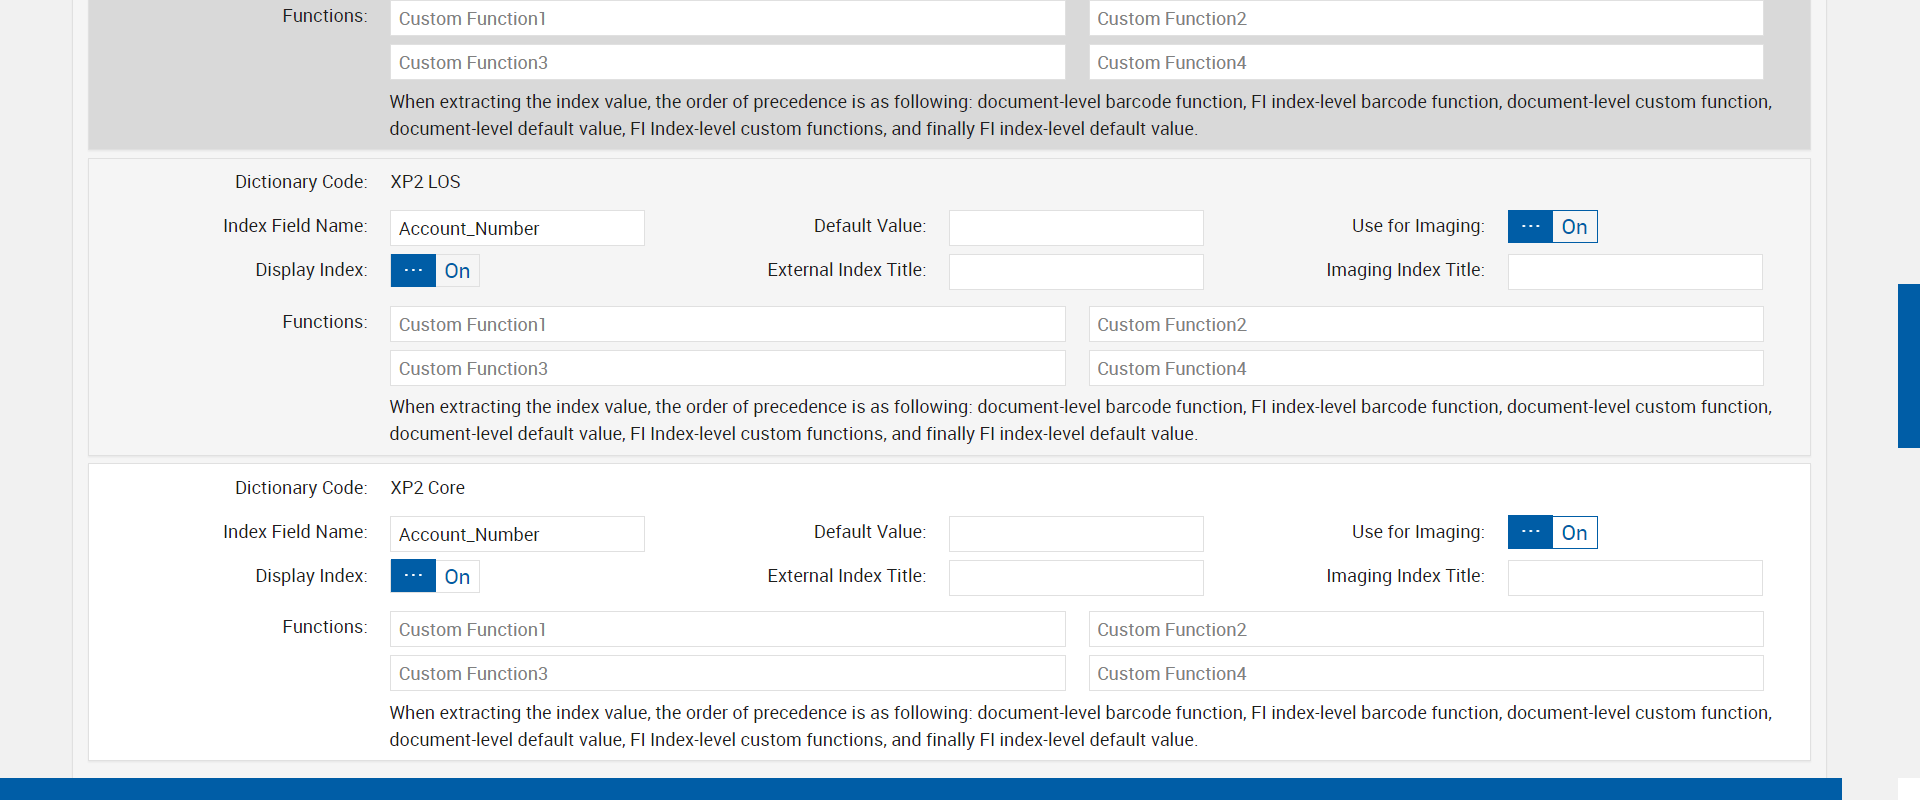Toggle Use for Imaging in XP2 Core section

pyautogui.click(x=1552, y=533)
